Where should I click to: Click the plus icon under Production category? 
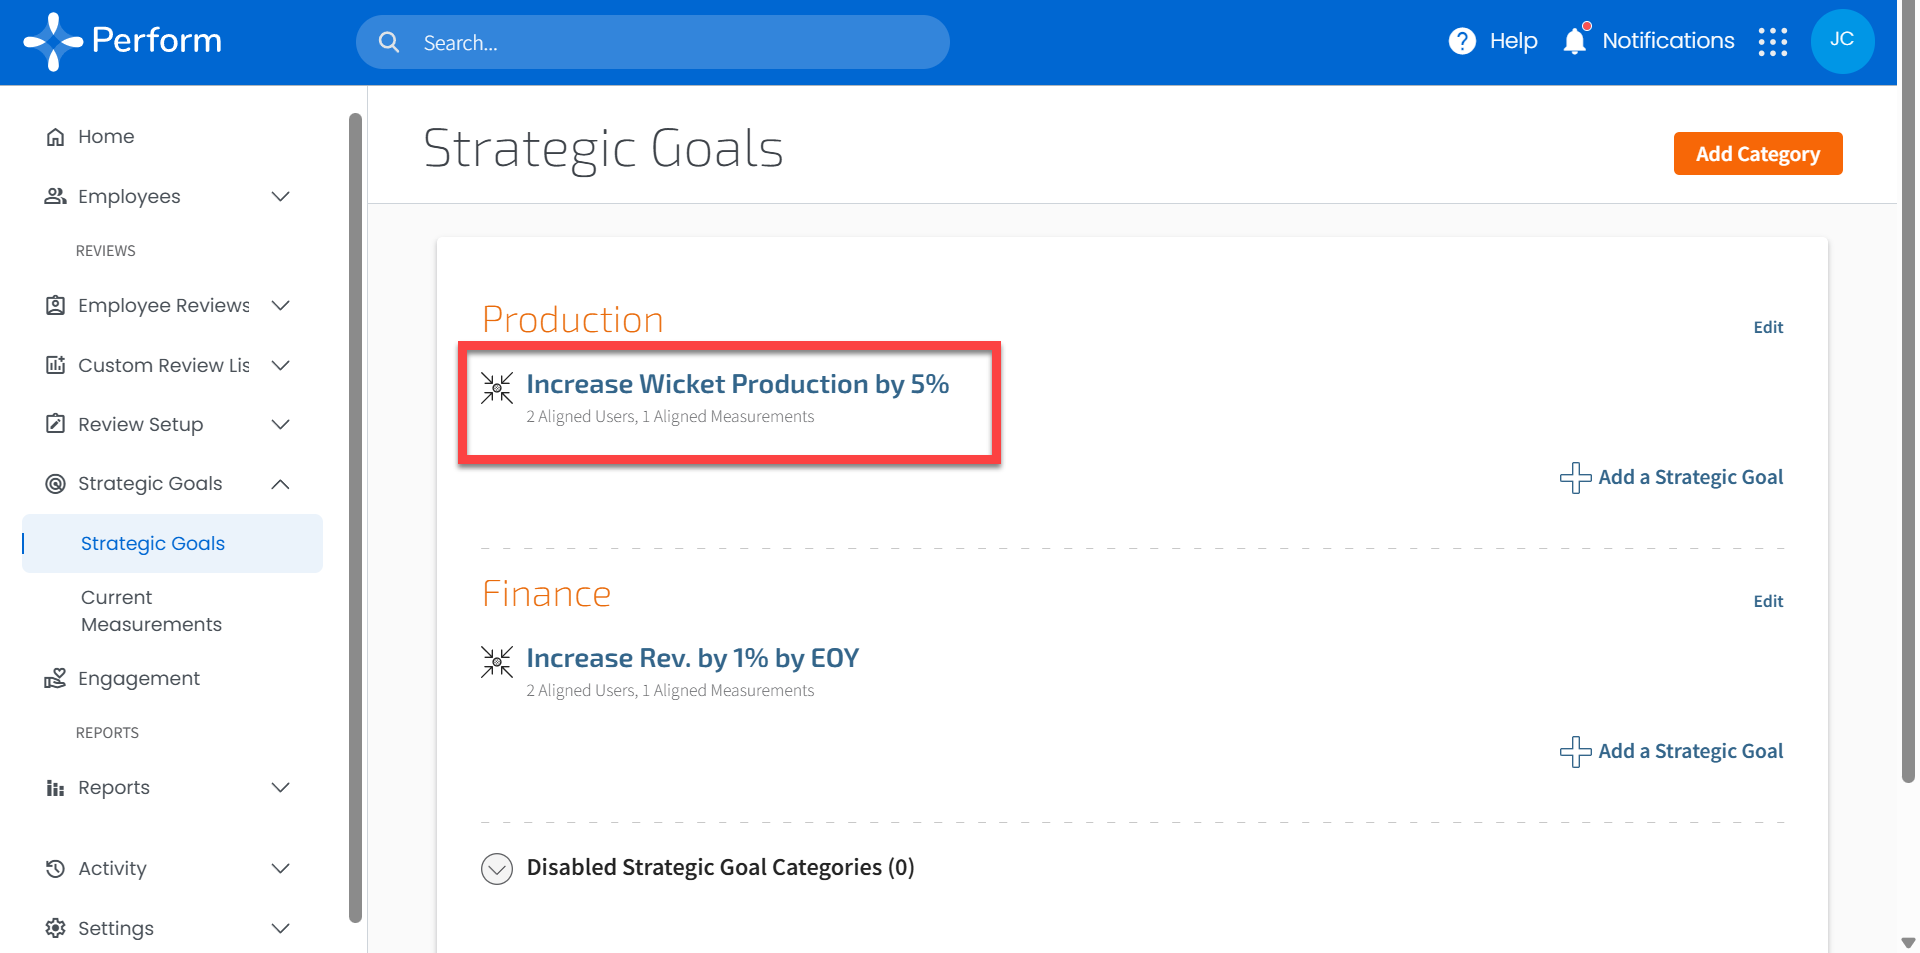(x=1576, y=478)
